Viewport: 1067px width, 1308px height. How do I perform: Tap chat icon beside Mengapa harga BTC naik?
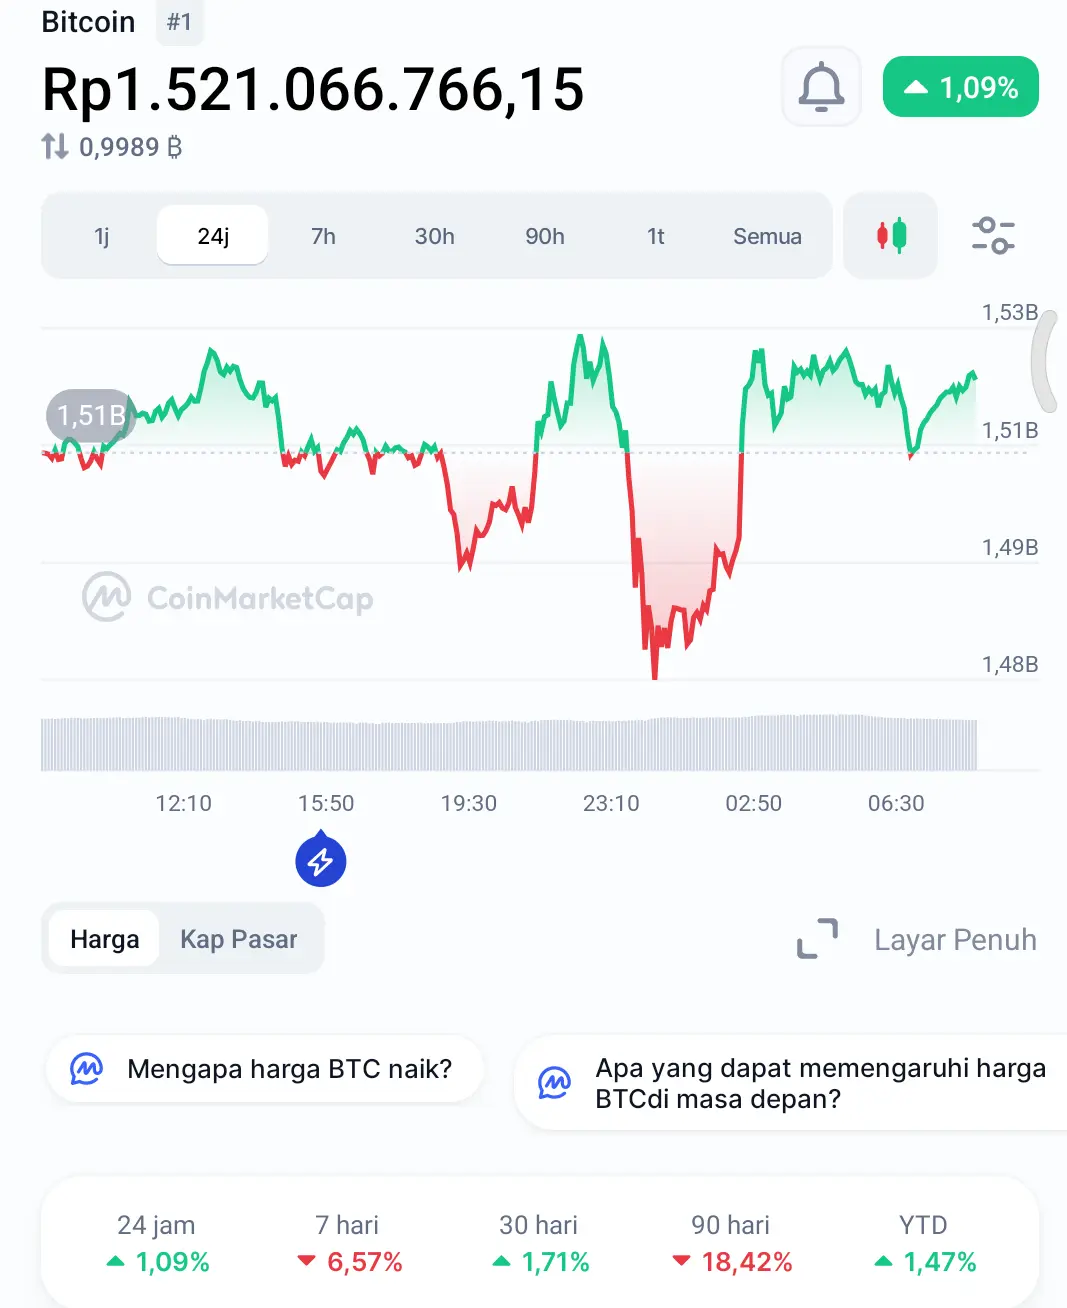pos(87,1069)
